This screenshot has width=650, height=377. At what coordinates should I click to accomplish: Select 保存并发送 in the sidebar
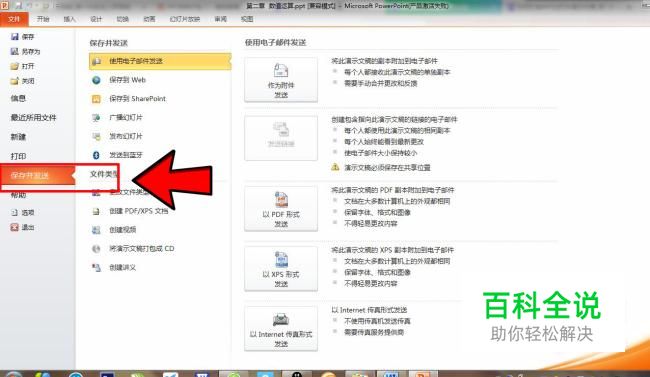point(37,175)
